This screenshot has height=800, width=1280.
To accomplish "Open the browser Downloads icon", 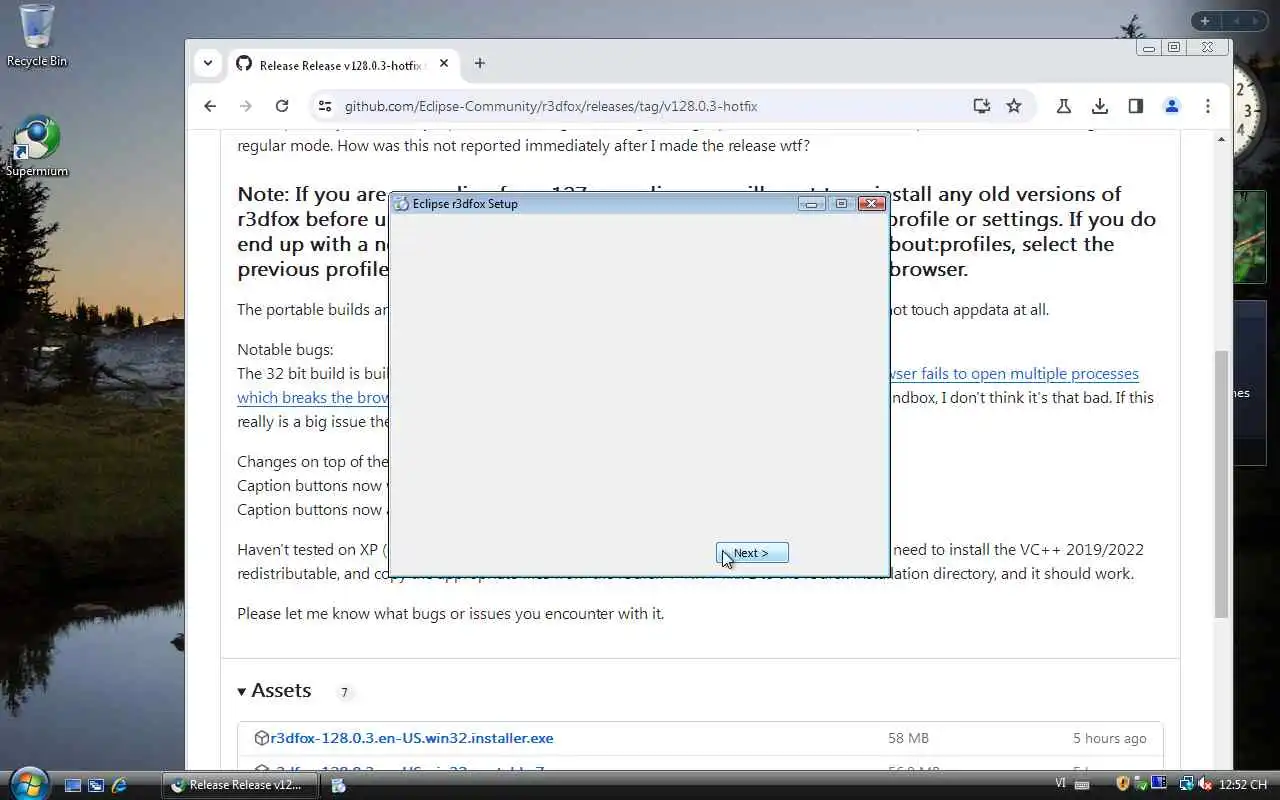I will pyautogui.click(x=1100, y=106).
